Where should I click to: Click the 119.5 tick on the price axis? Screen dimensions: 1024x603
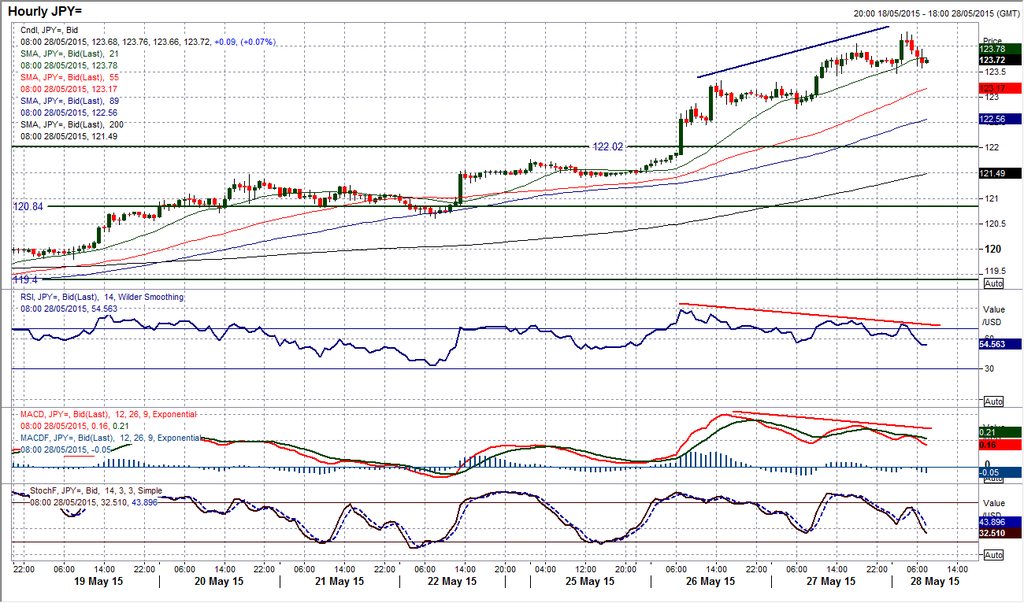(x=995, y=270)
